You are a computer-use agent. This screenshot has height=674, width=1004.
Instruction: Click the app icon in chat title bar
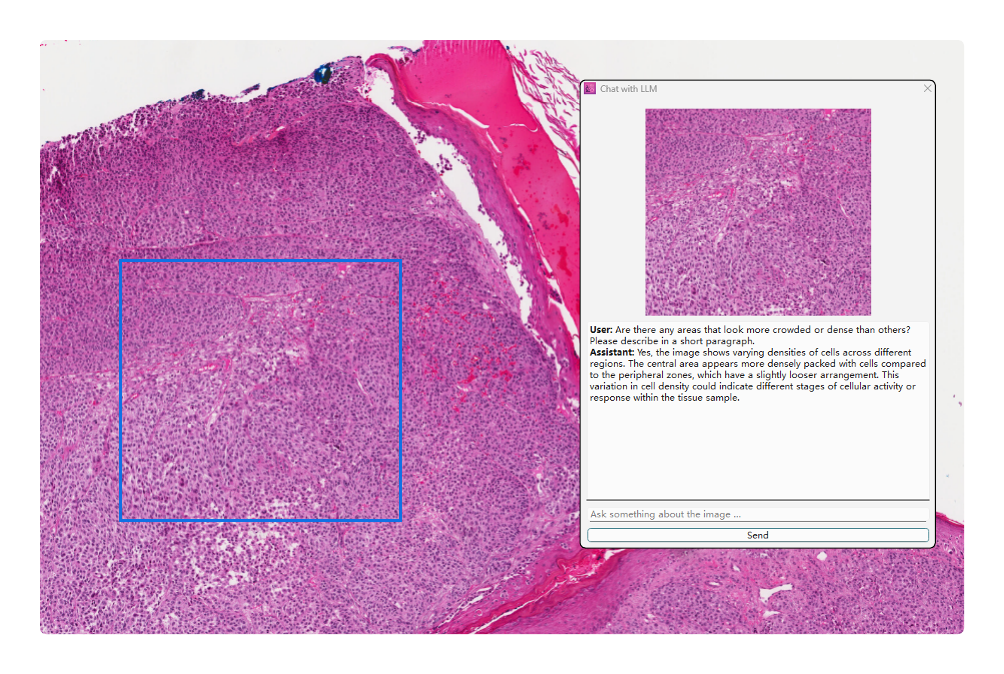click(590, 89)
